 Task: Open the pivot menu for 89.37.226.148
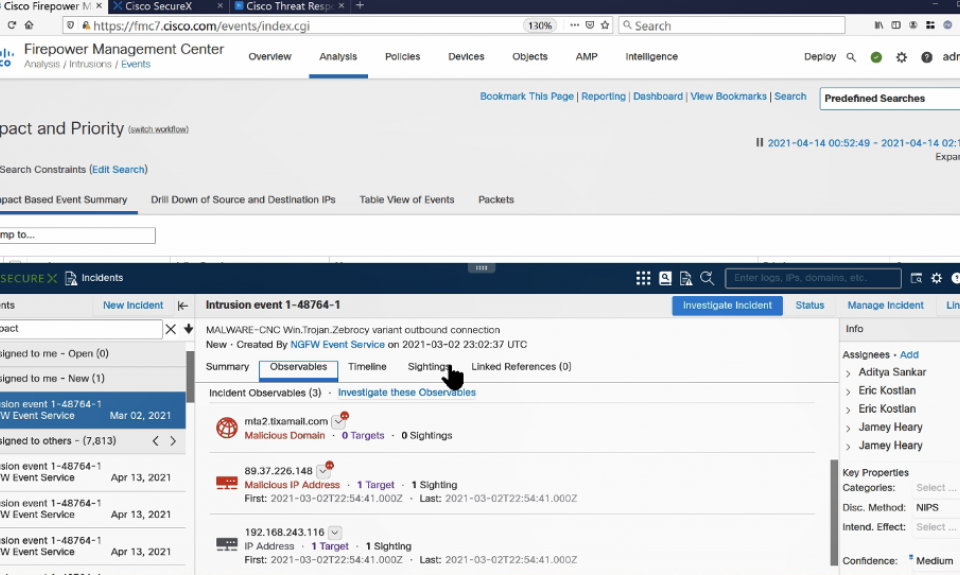tap(323, 471)
